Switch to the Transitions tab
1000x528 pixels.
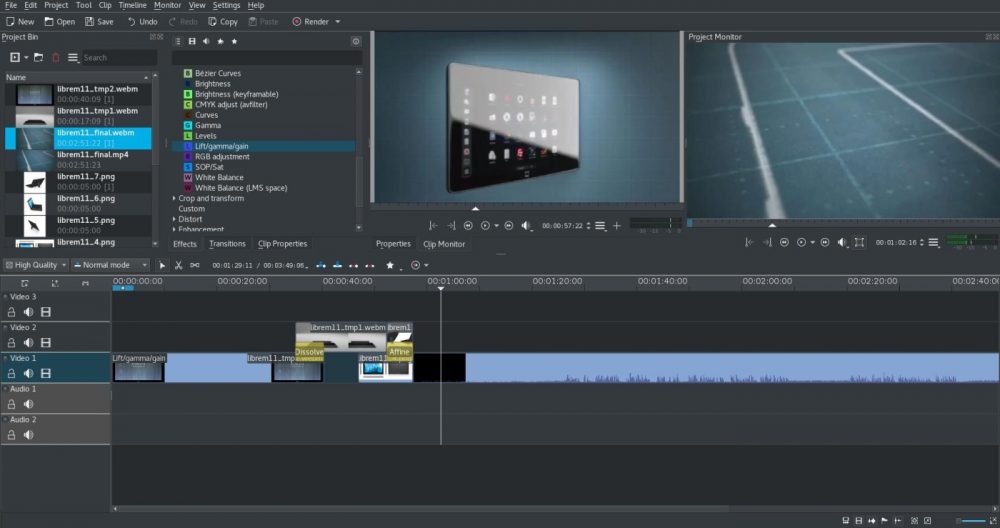(227, 244)
